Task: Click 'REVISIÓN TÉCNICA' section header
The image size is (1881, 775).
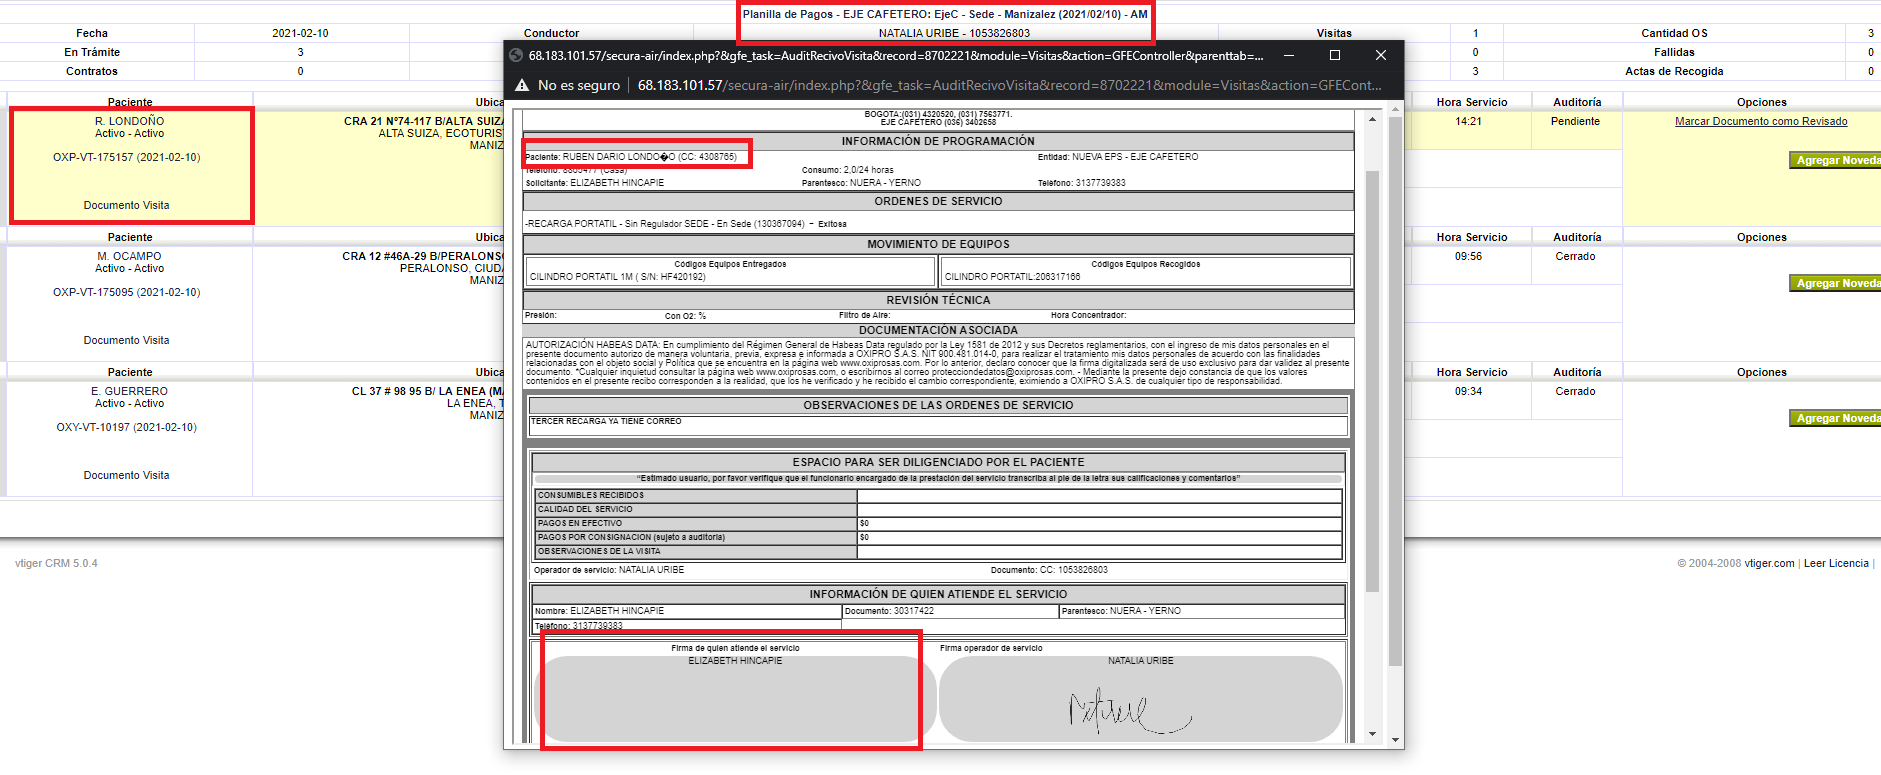Action: coord(938,301)
